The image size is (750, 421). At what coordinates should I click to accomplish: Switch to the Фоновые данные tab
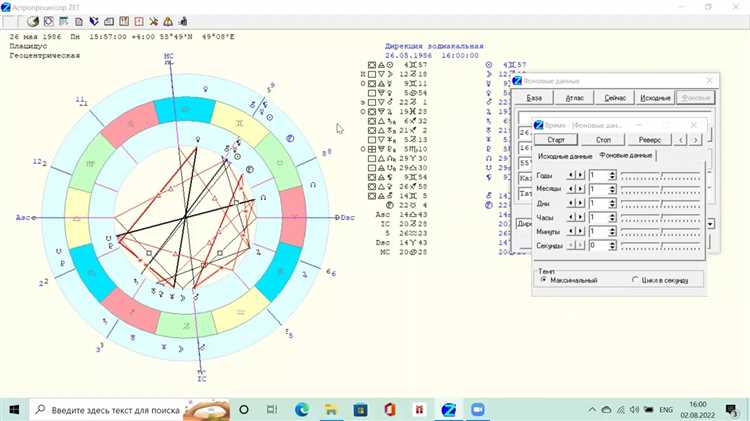[x=626, y=155]
